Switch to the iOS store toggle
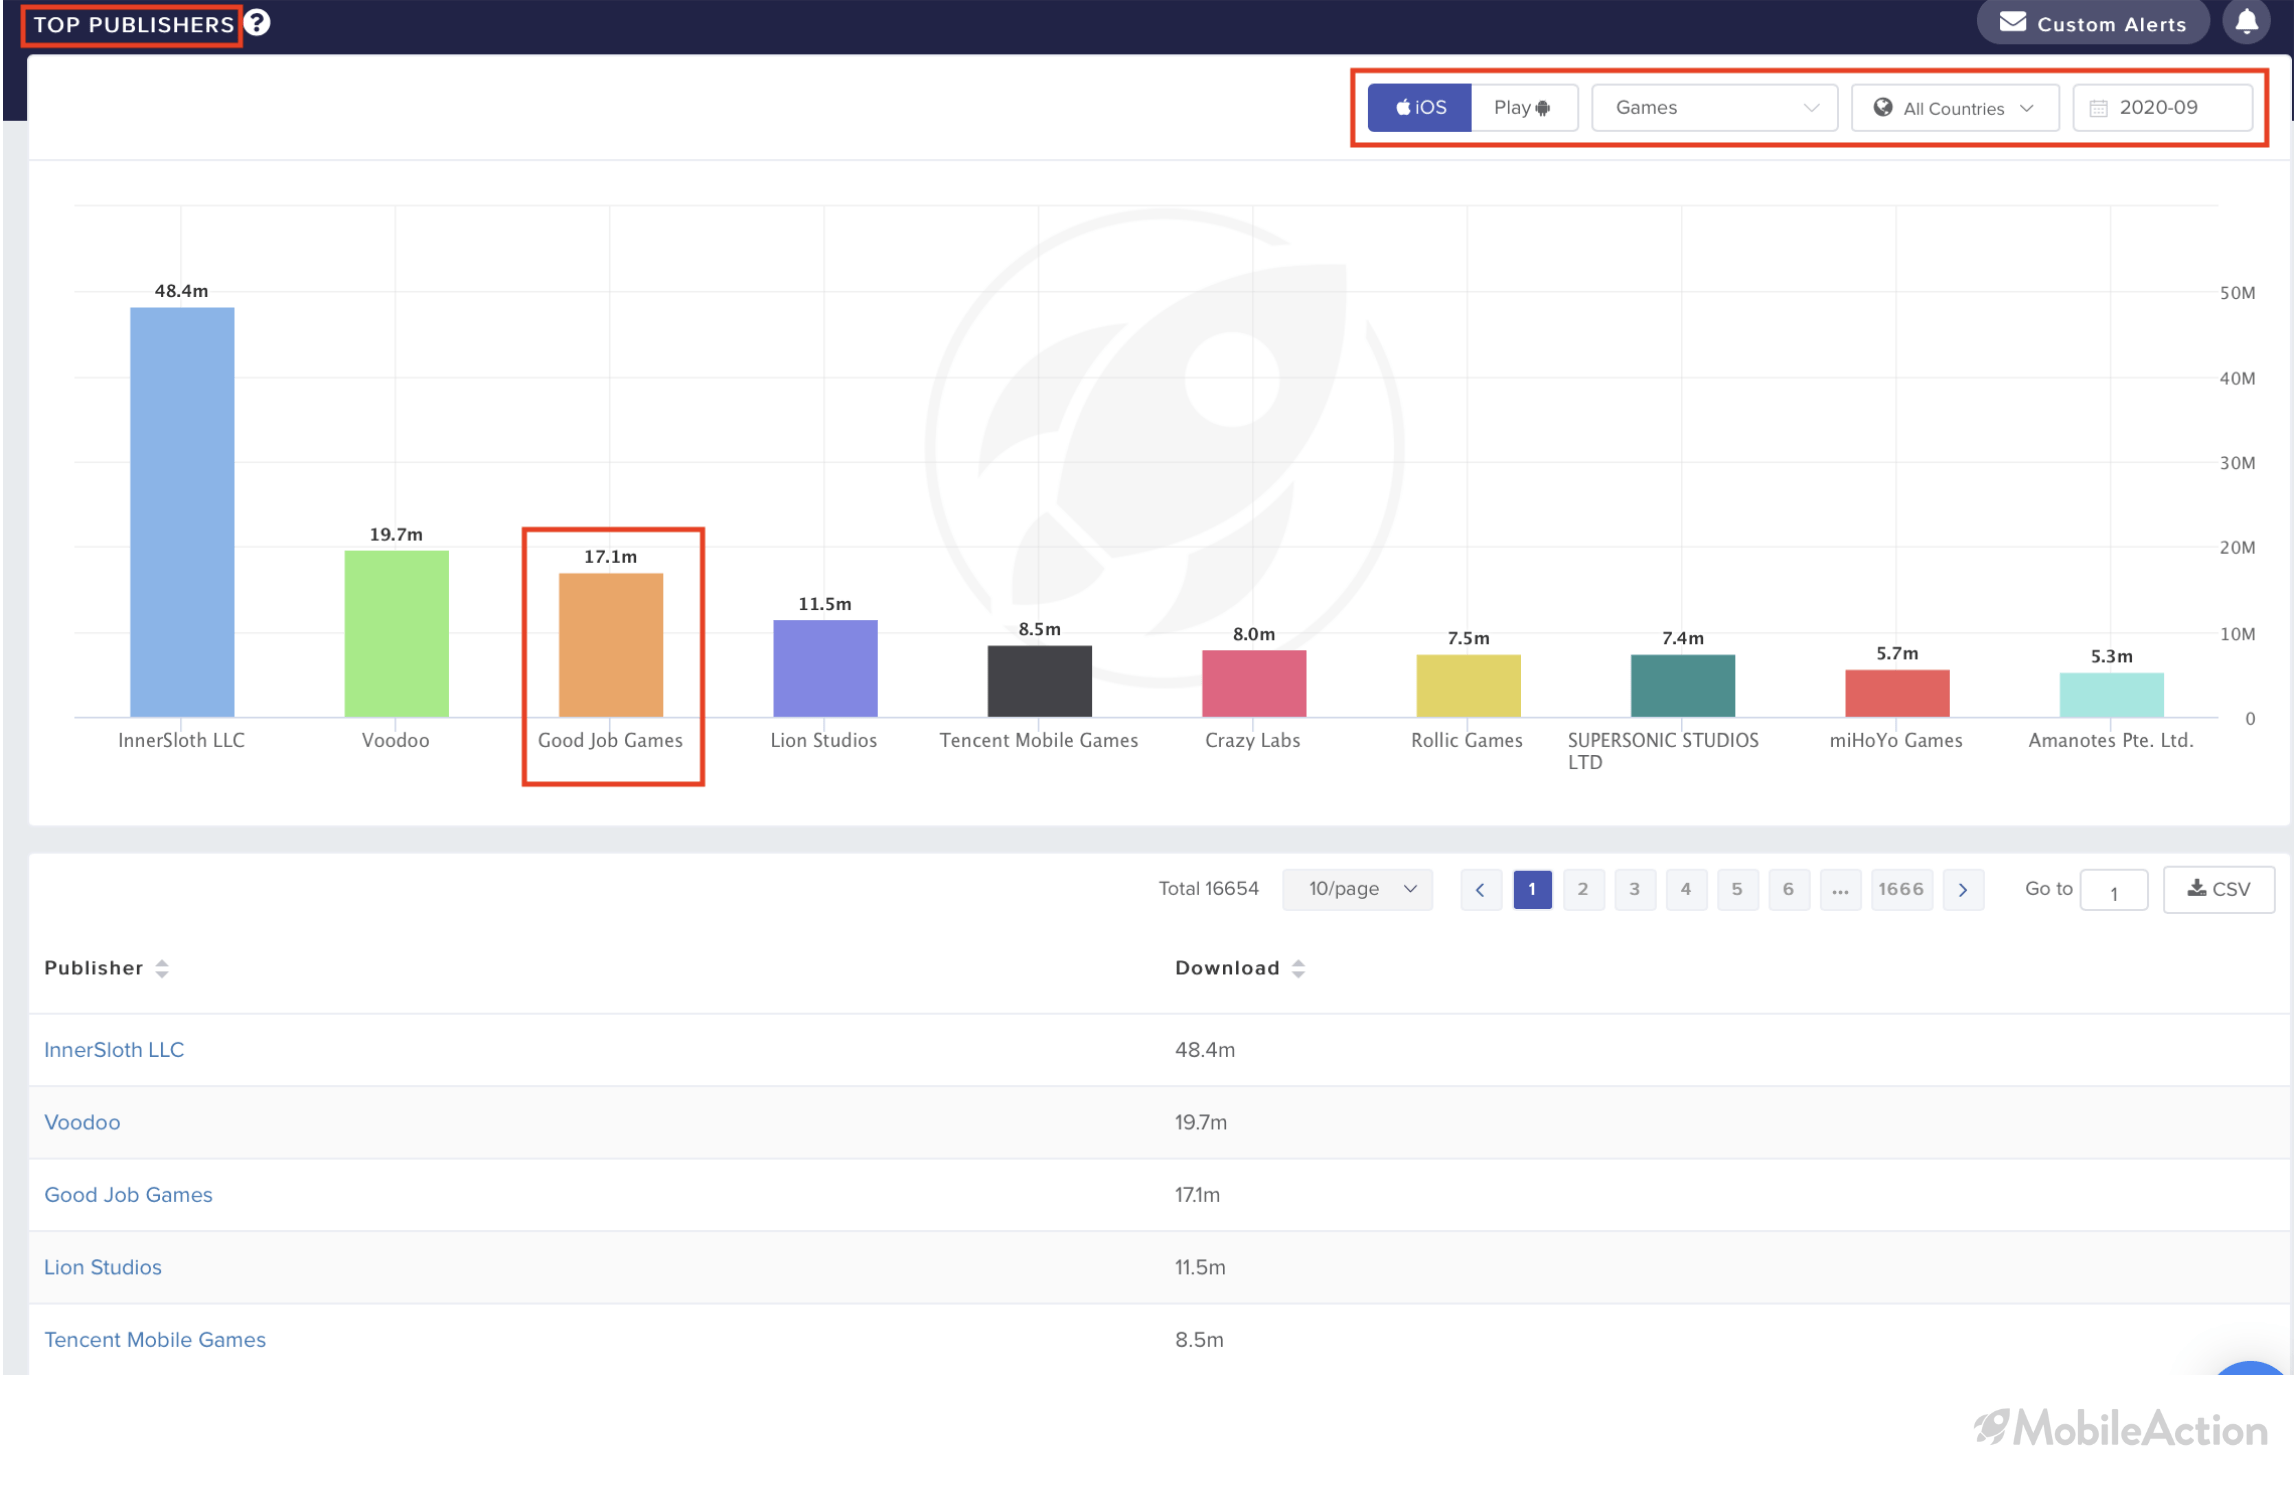 point(1418,107)
